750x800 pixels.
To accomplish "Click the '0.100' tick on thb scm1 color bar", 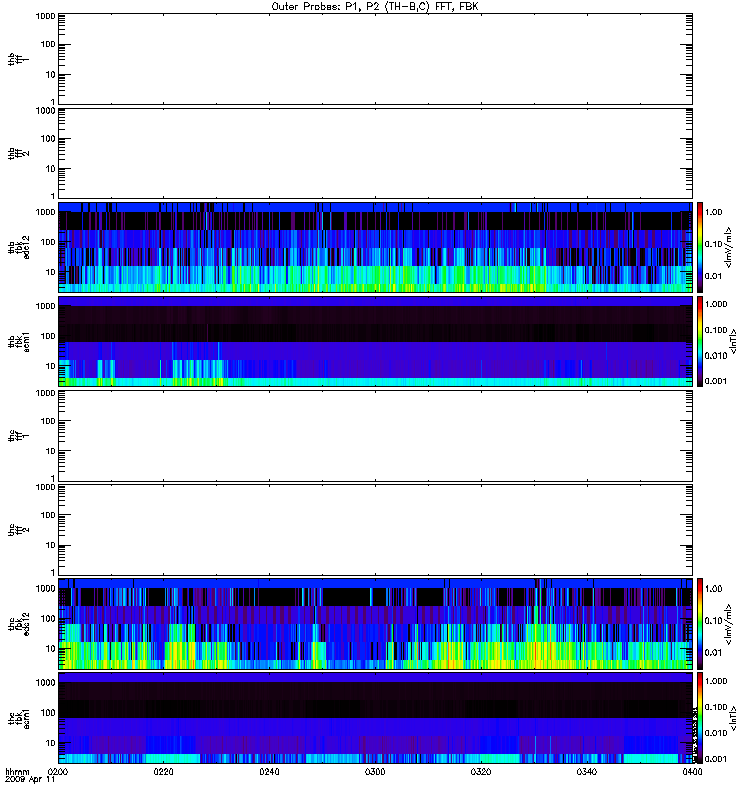I will 716,330.
